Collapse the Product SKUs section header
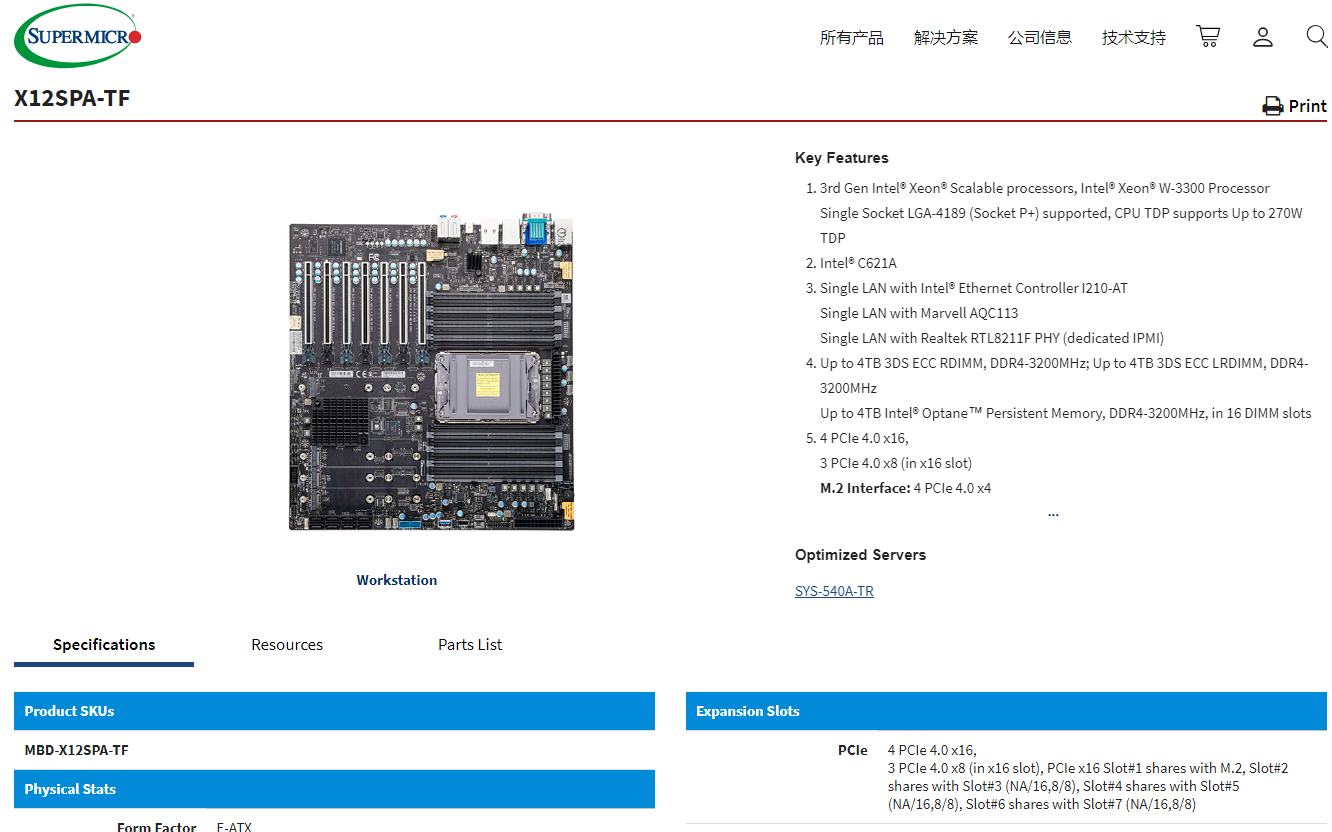This screenshot has height=832, width=1332. click(x=334, y=711)
